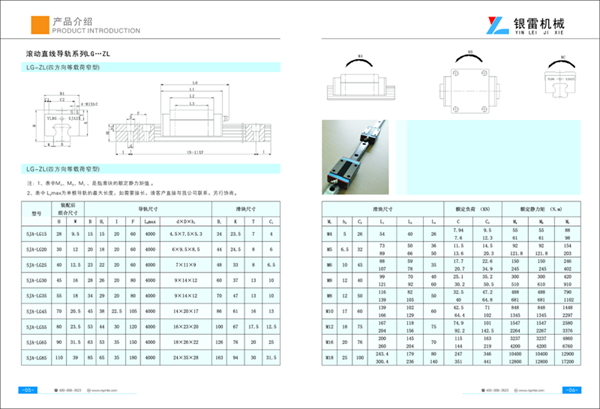Click the MC moment rail diagram
The image size is (600, 409).
pos(558,86)
